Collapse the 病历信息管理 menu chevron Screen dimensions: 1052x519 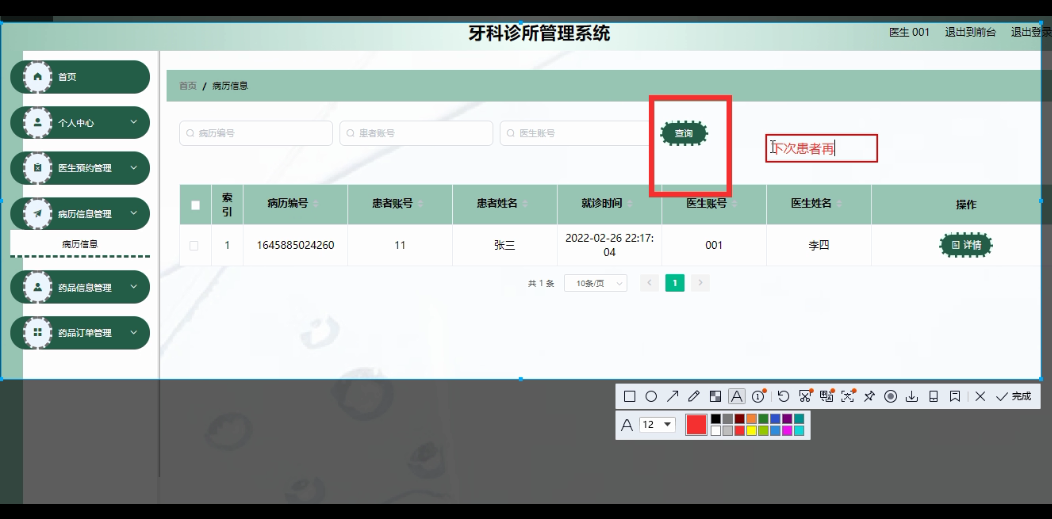point(134,213)
